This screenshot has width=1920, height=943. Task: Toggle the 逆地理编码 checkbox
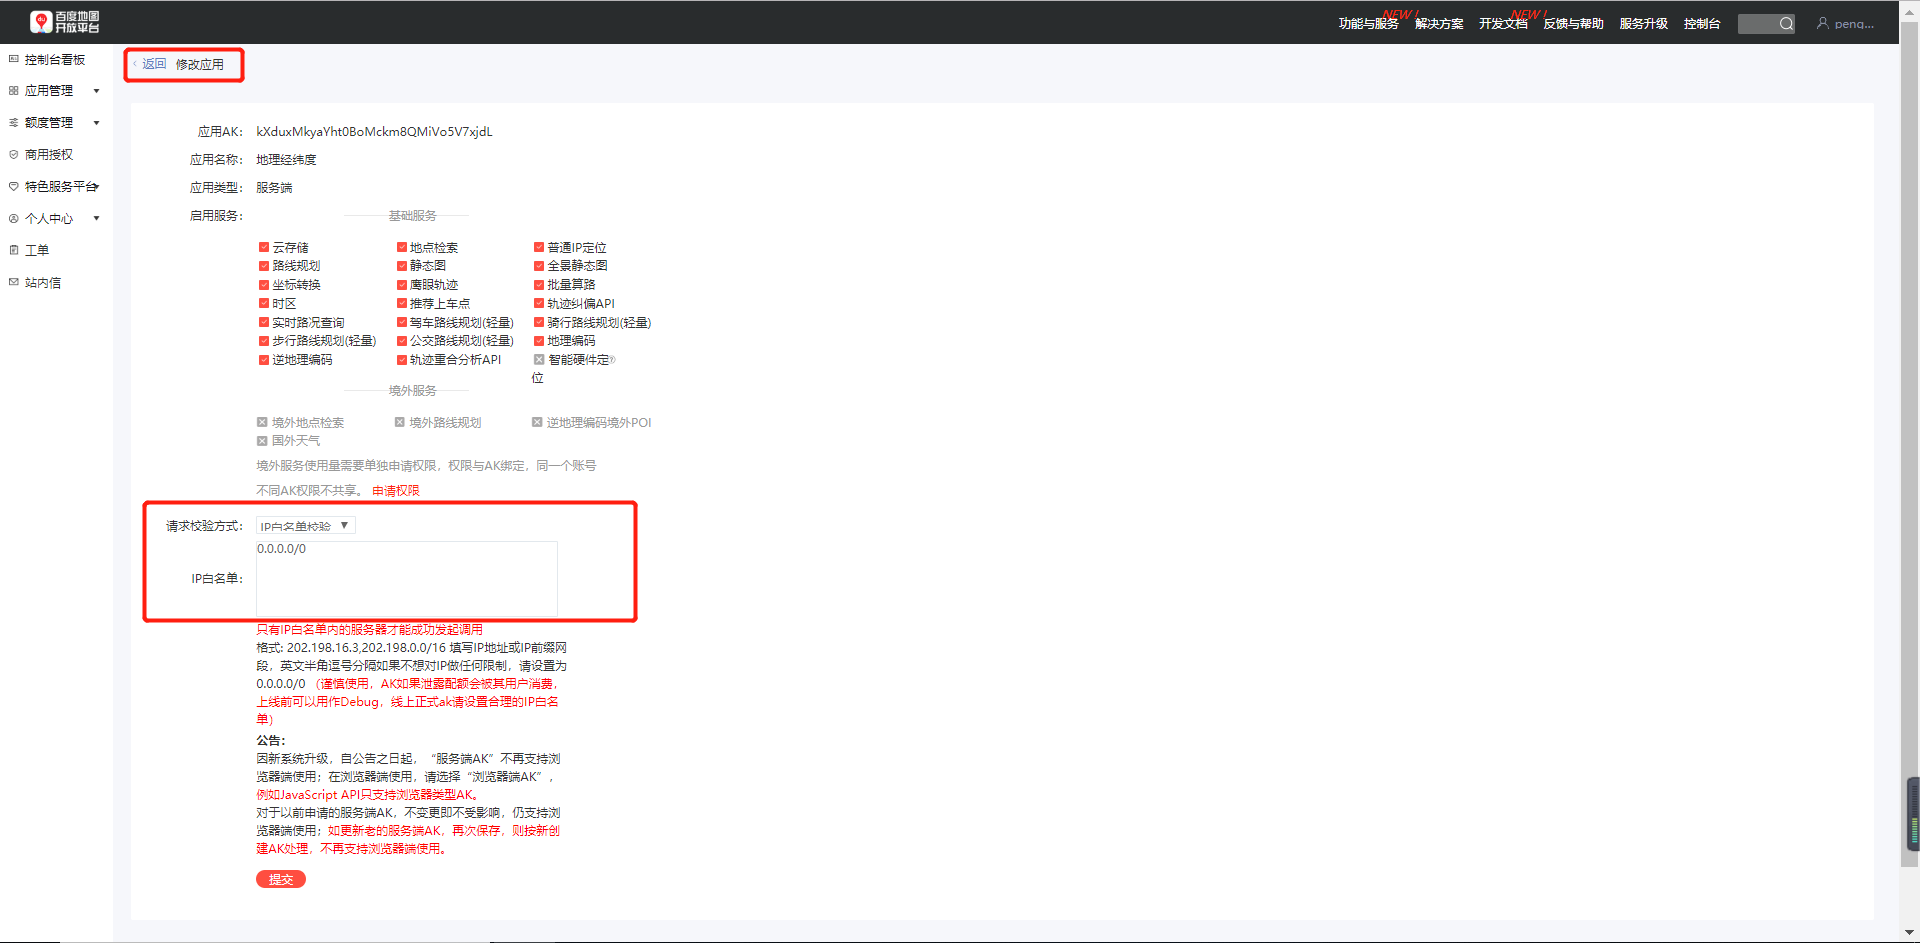coord(264,360)
